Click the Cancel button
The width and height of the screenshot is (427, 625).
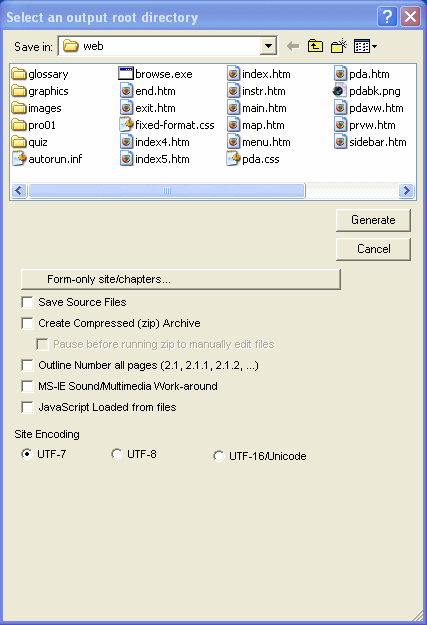pyautogui.click(x=373, y=249)
